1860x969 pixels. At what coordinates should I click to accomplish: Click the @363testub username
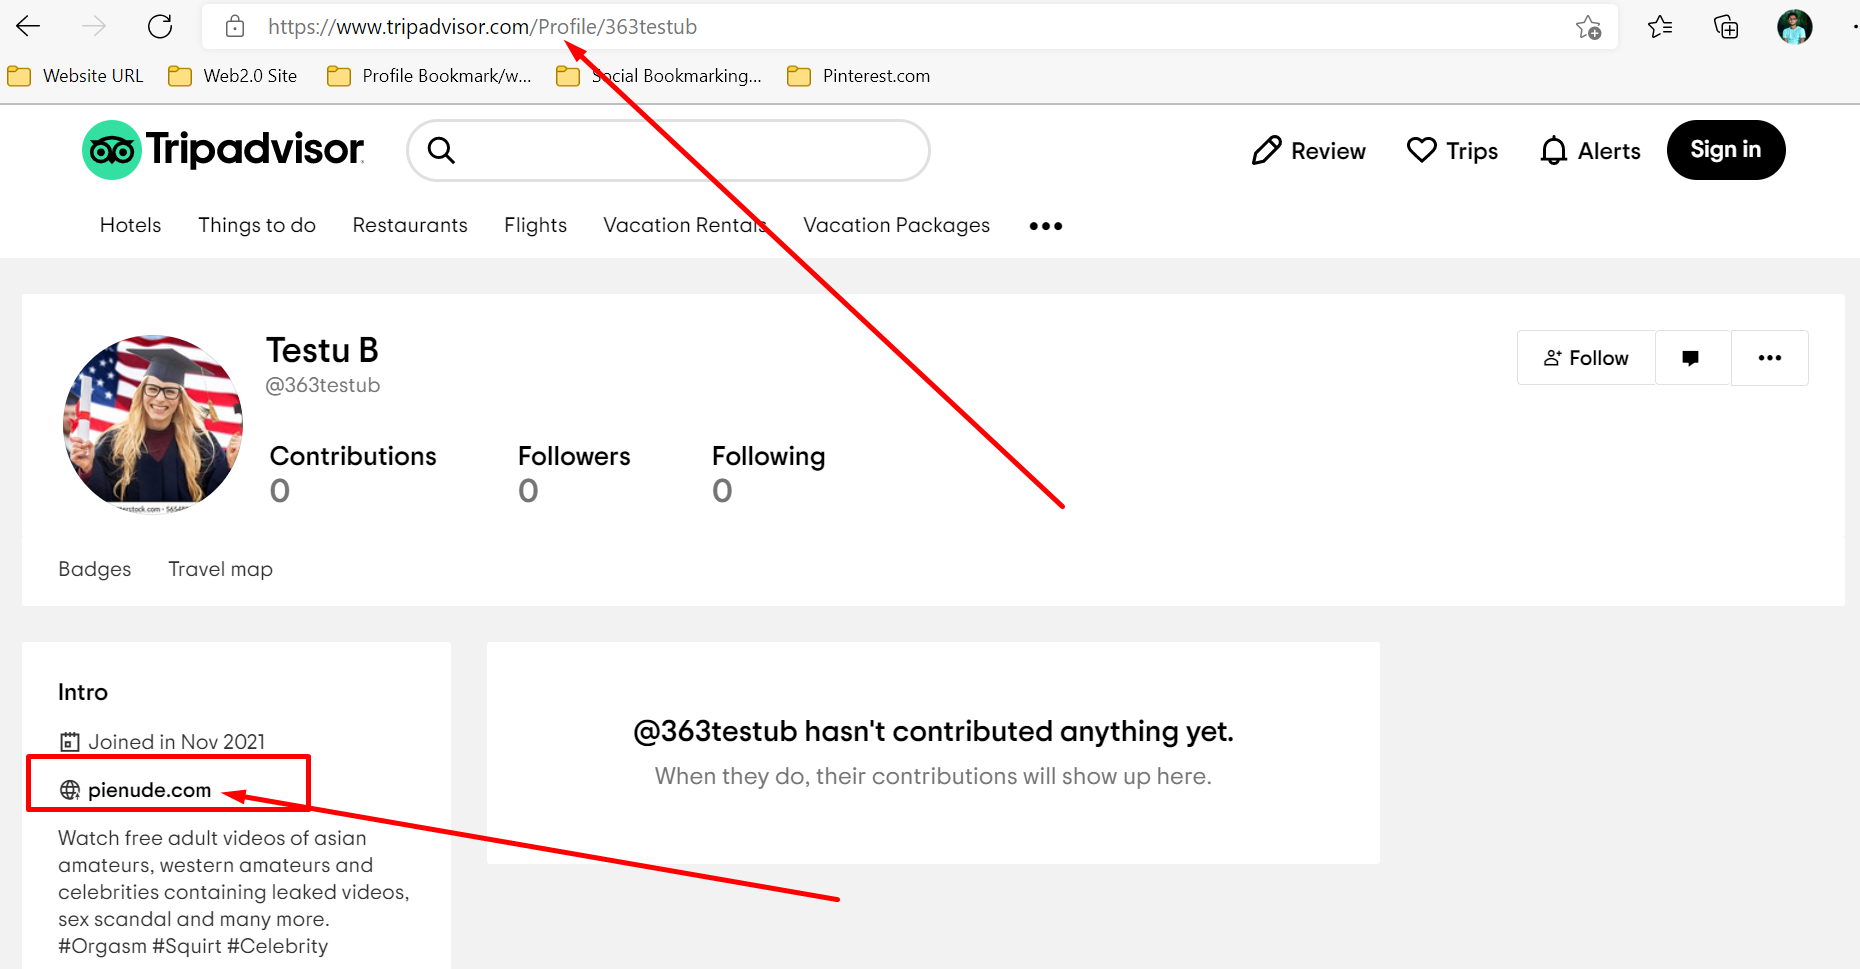click(322, 385)
